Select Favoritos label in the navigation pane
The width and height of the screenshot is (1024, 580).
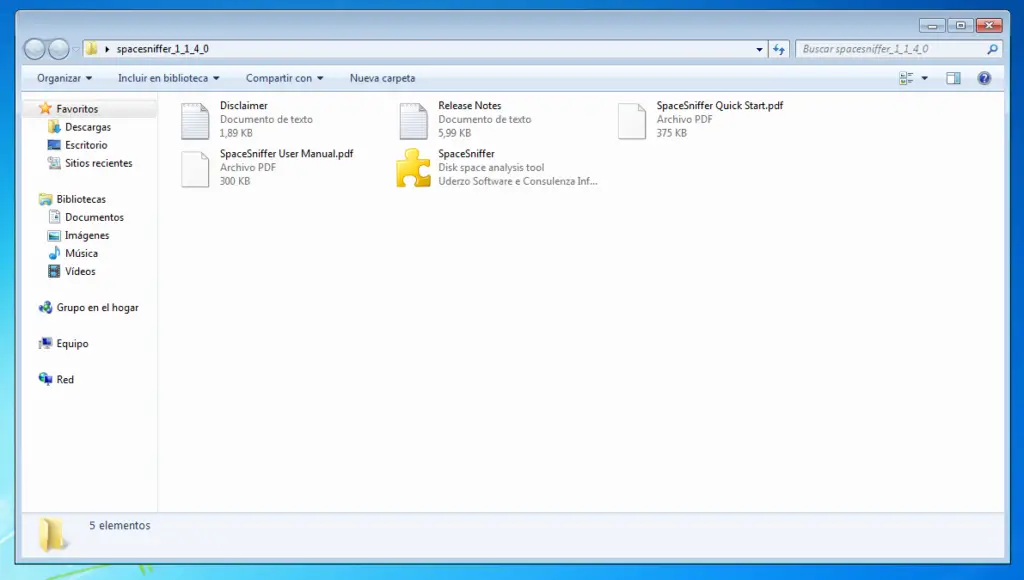[77, 109]
